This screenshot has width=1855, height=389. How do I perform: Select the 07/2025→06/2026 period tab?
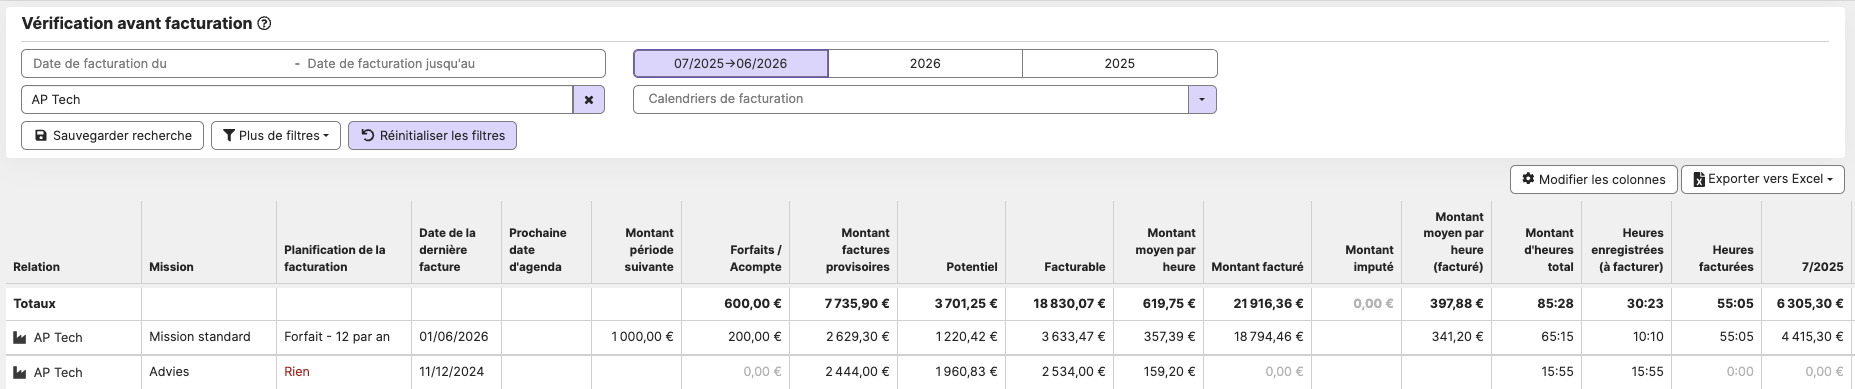[731, 63]
